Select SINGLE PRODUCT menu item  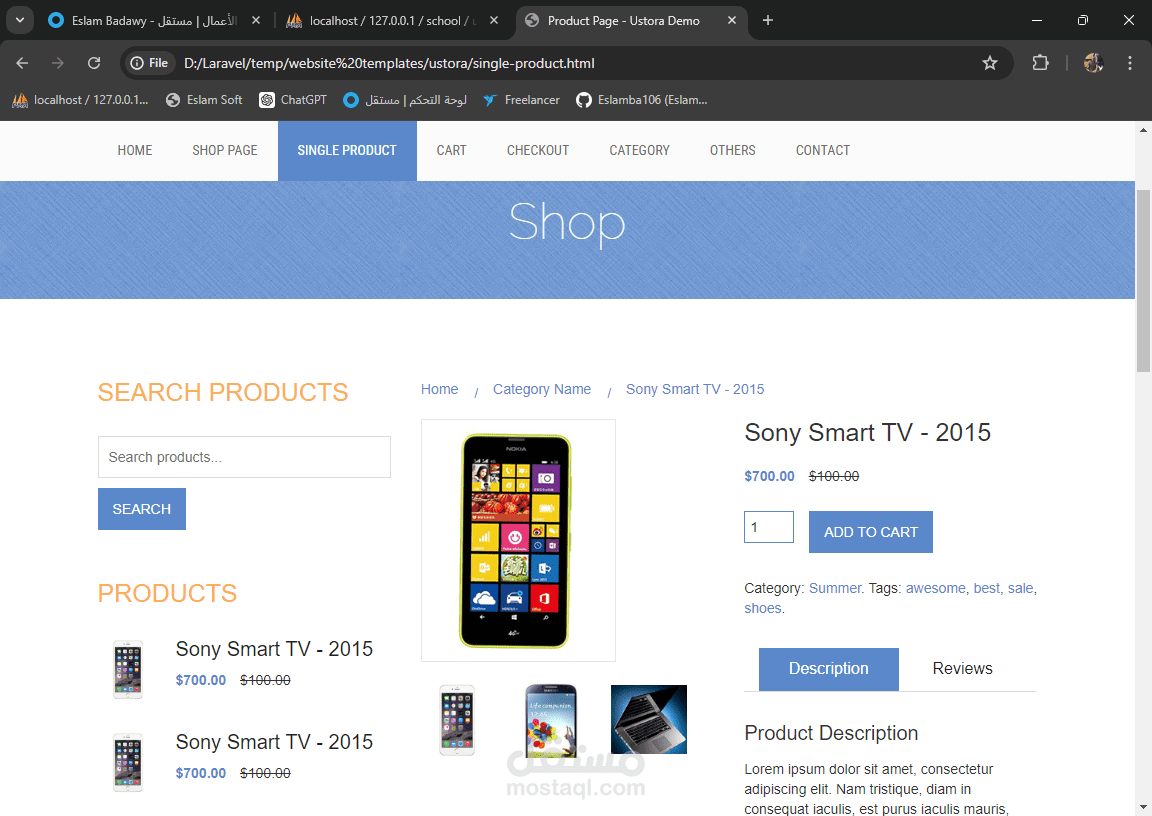pos(347,151)
